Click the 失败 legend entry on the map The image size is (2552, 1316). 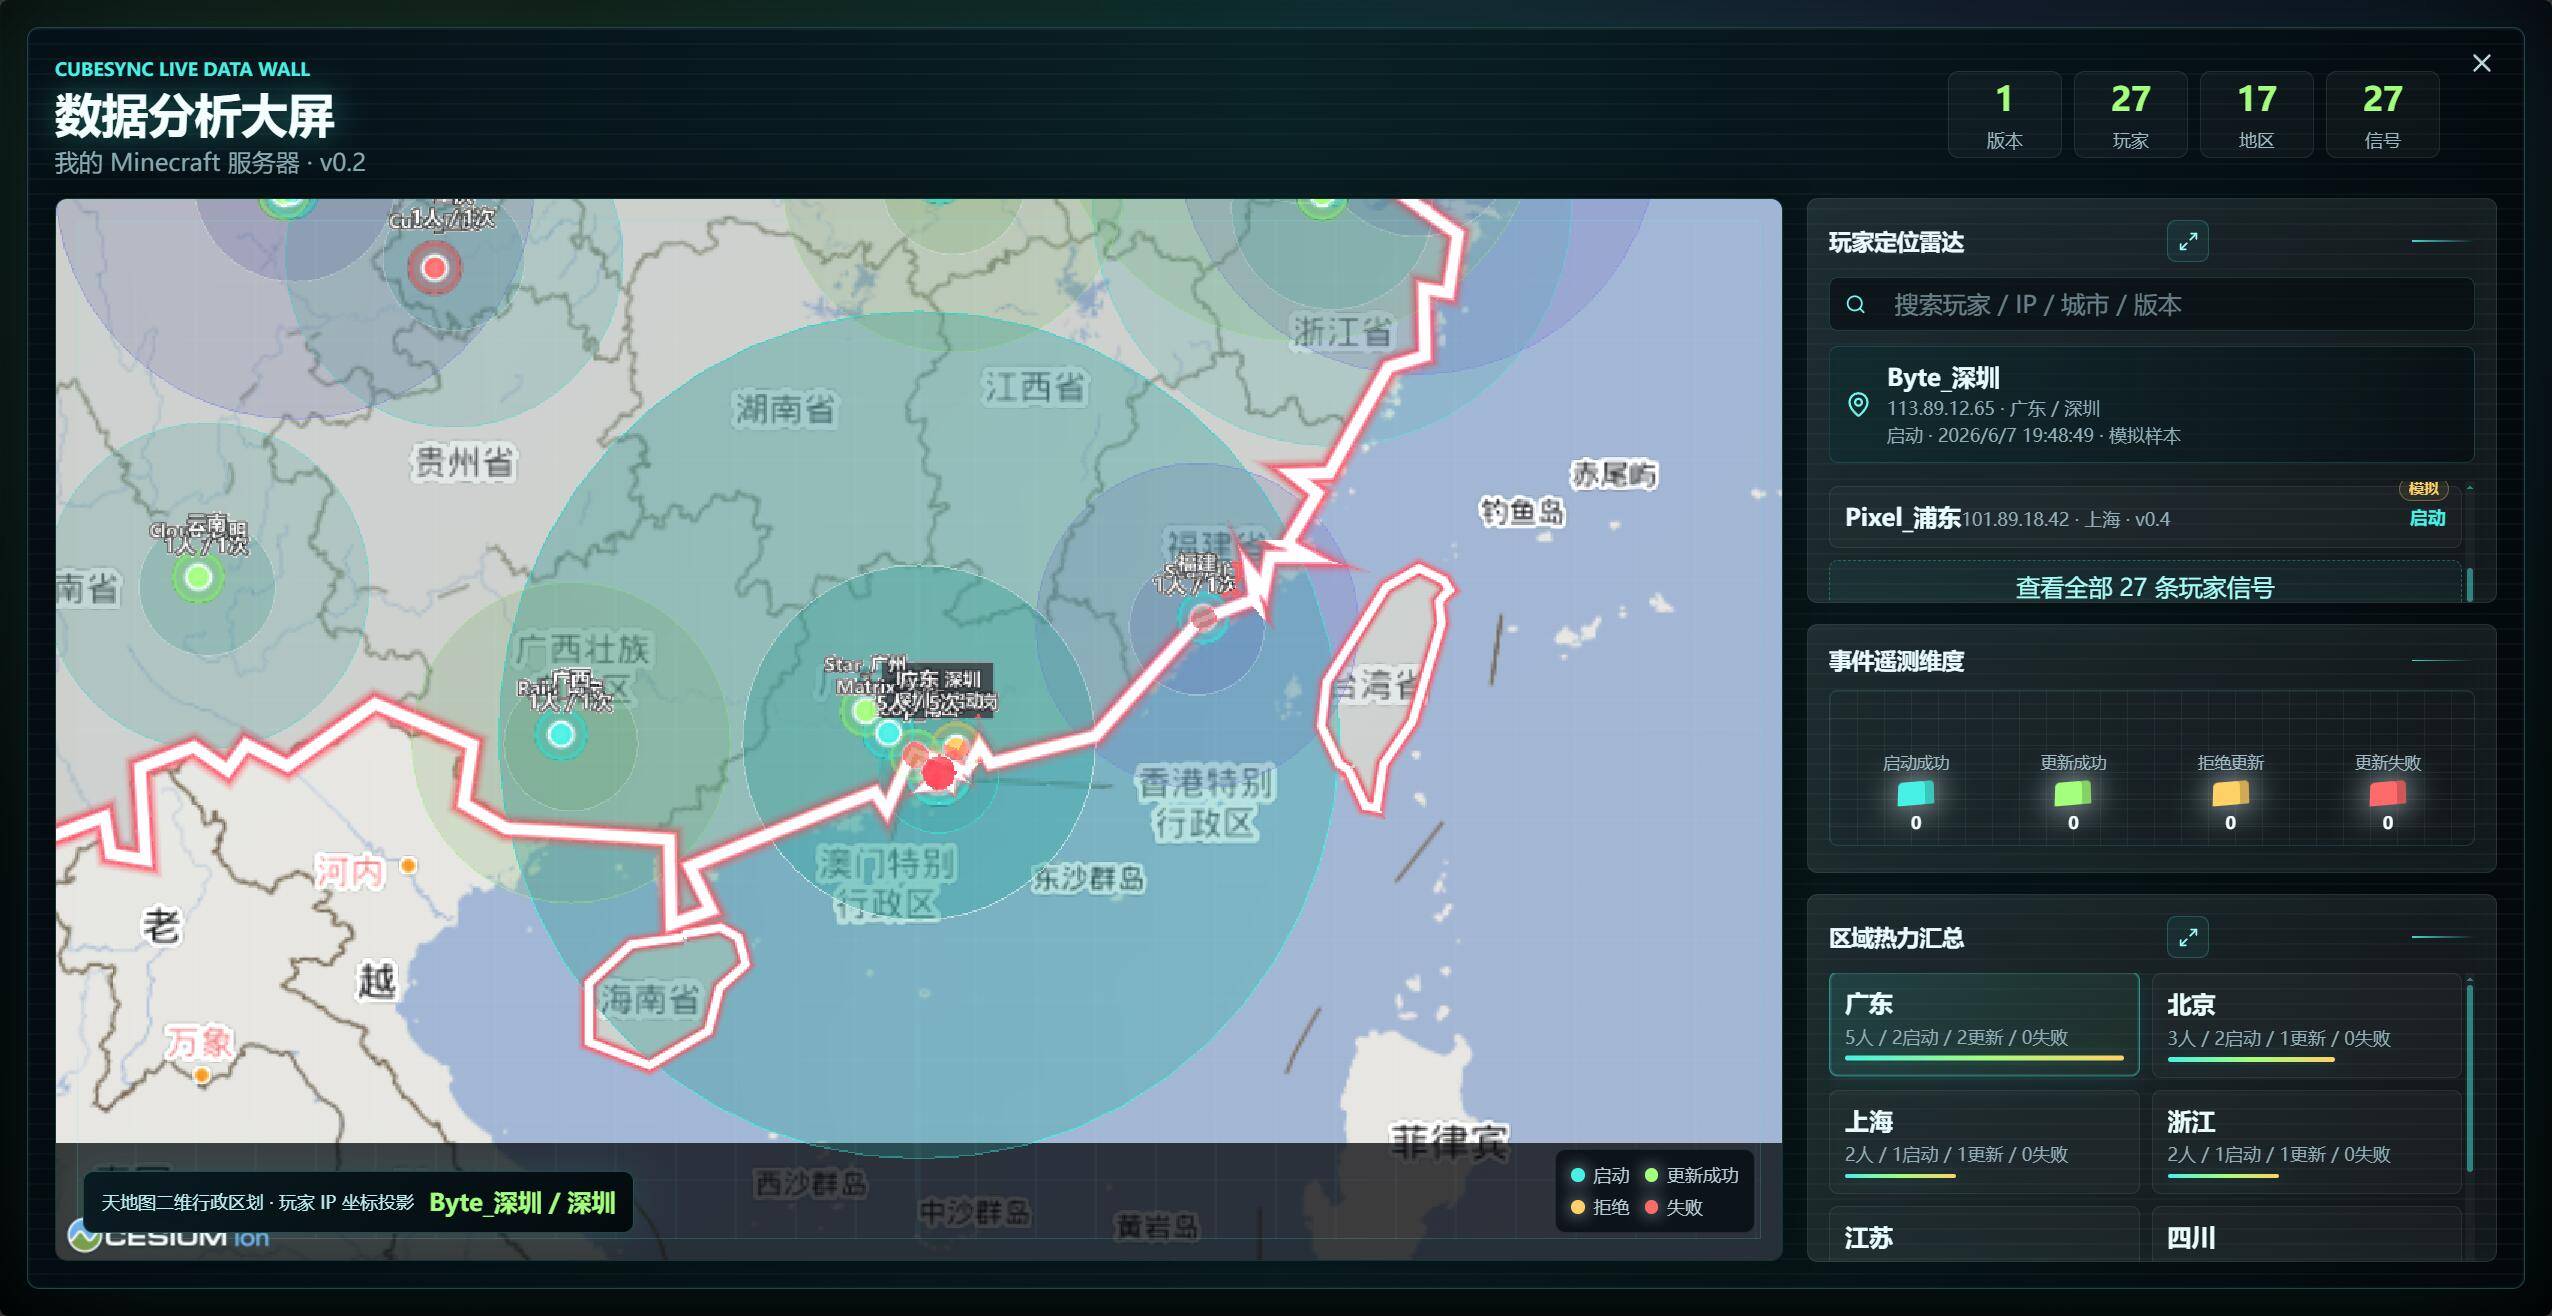1674,1207
